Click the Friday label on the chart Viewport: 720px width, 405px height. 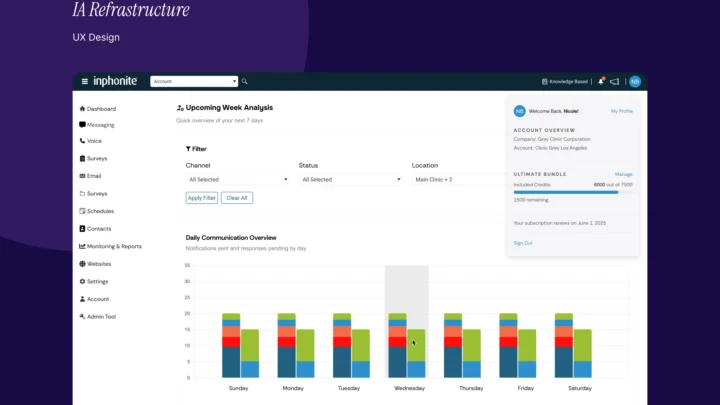pyautogui.click(x=526, y=388)
